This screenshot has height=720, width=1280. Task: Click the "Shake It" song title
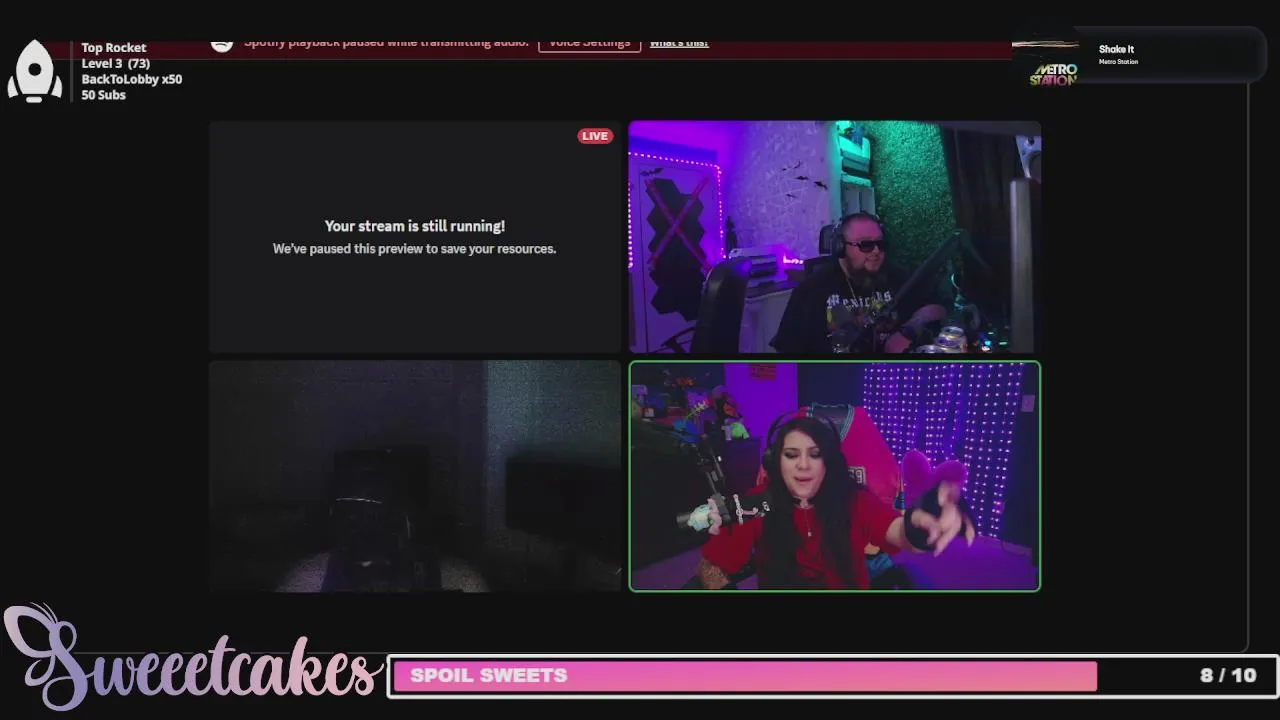point(1116,49)
